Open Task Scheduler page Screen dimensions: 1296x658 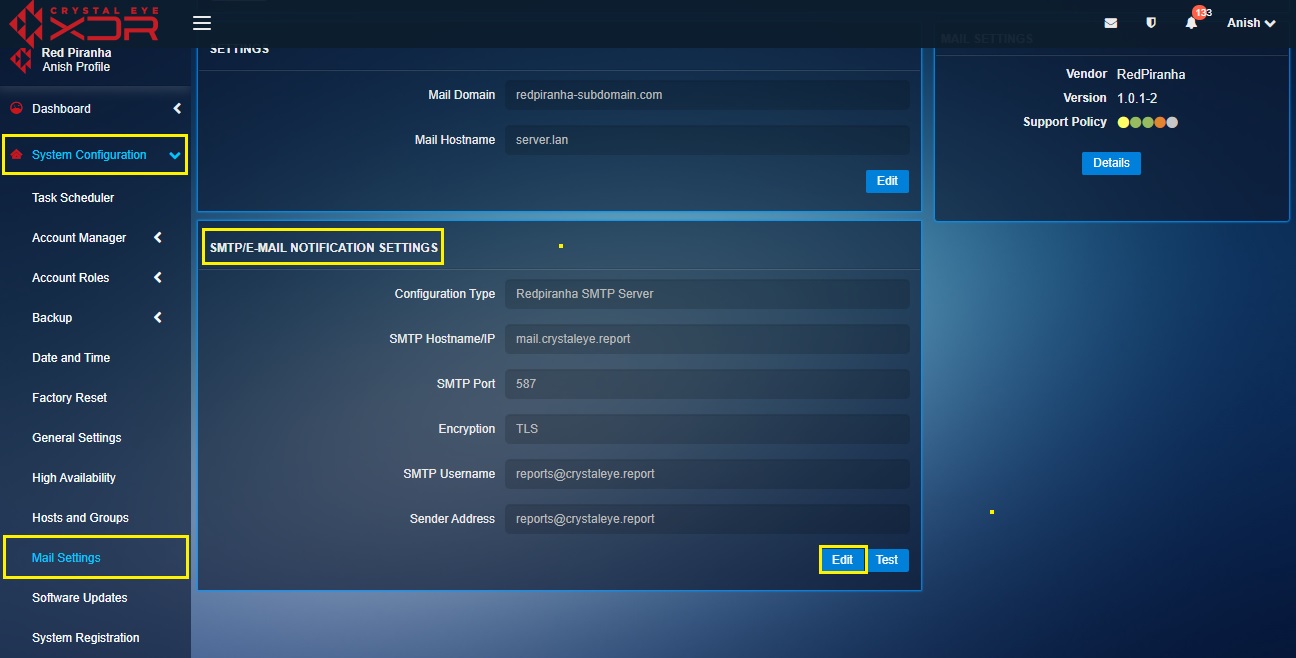pos(73,198)
